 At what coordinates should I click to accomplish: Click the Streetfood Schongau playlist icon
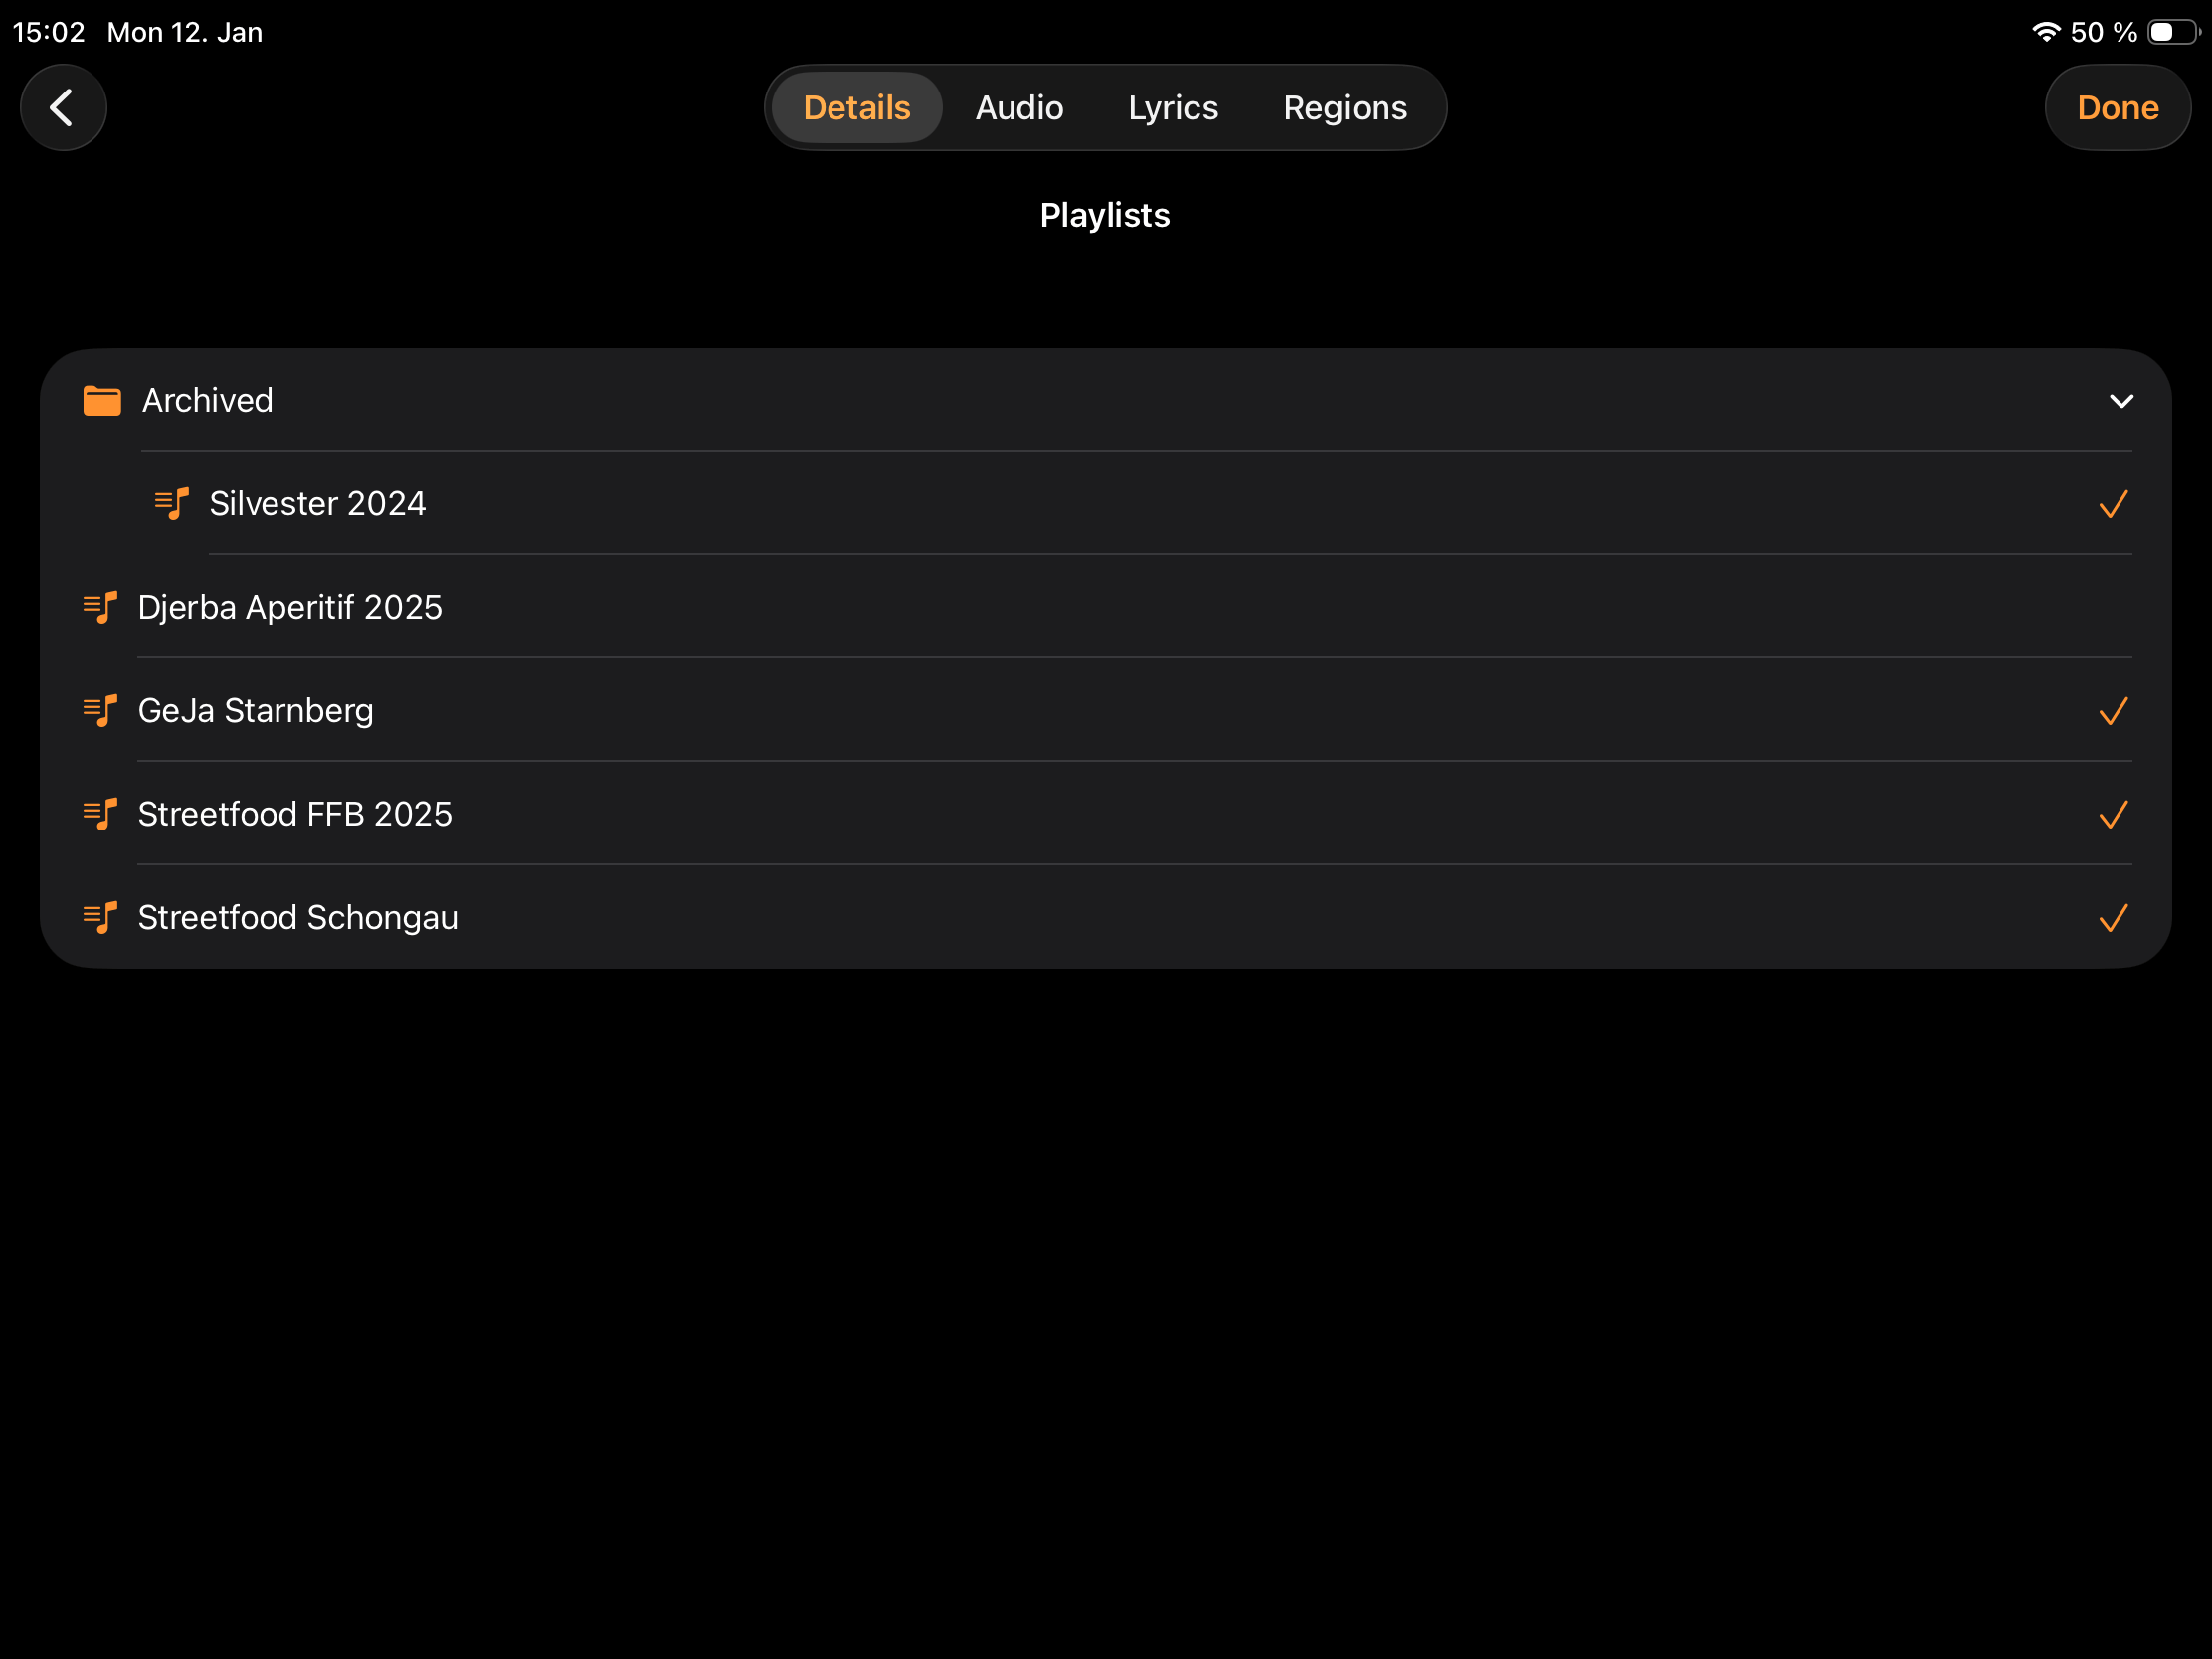(100, 918)
